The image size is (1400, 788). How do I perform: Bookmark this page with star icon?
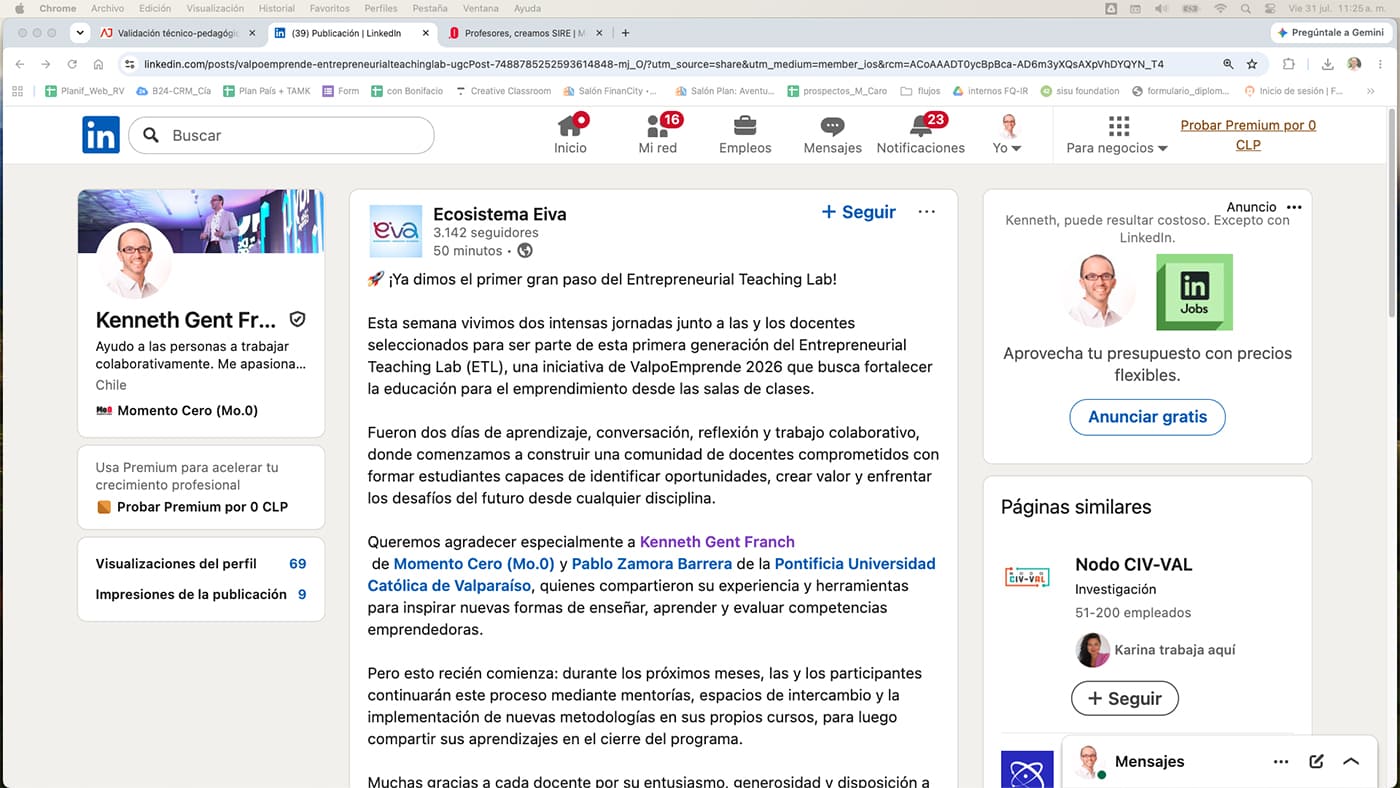pyautogui.click(x=1252, y=64)
